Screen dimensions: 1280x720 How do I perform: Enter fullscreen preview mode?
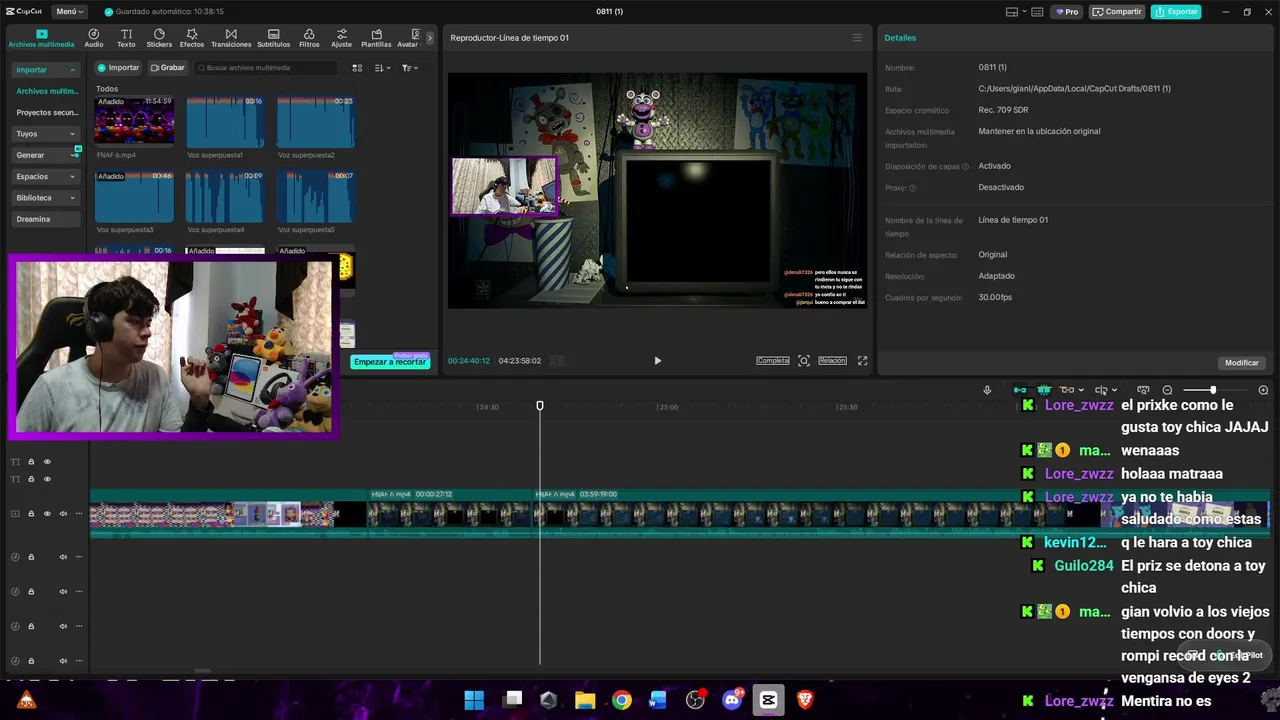click(x=862, y=361)
